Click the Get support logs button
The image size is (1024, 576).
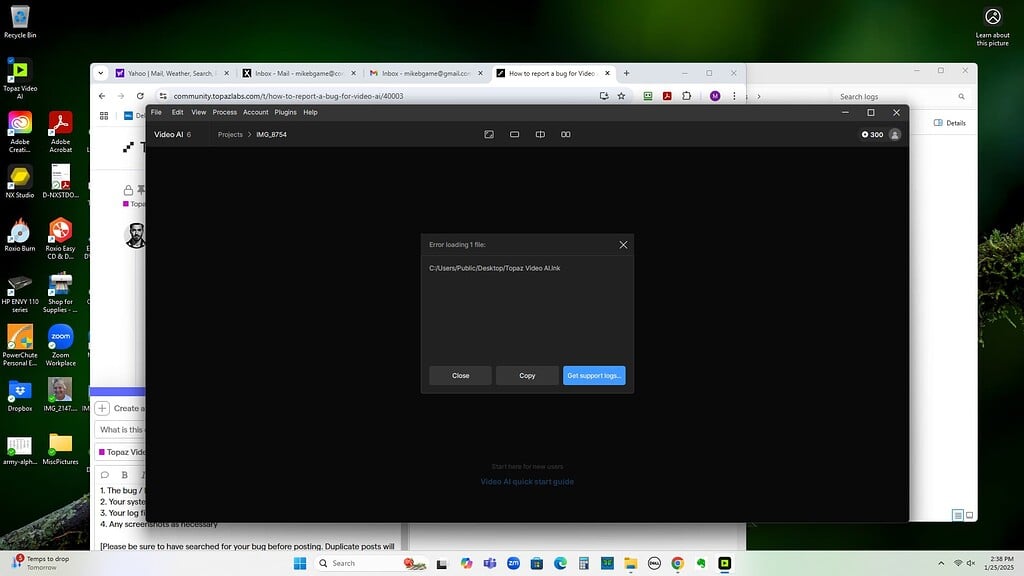coord(594,375)
